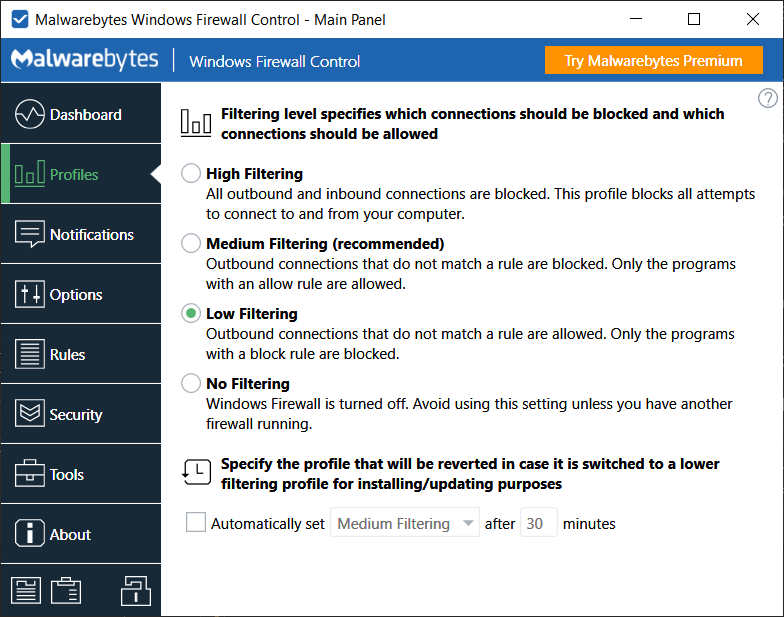This screenshot has width=784, height=617.
Task: Click the document log icon at bottom left
Action: pos(26,590)
